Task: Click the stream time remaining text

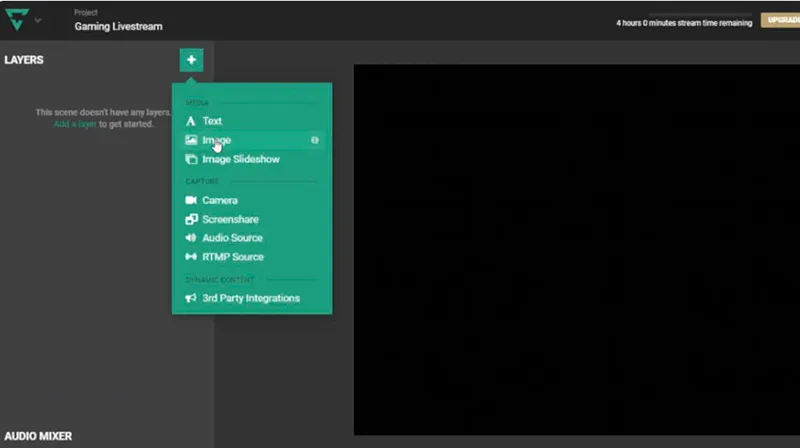Action: (x=684, y=23)
